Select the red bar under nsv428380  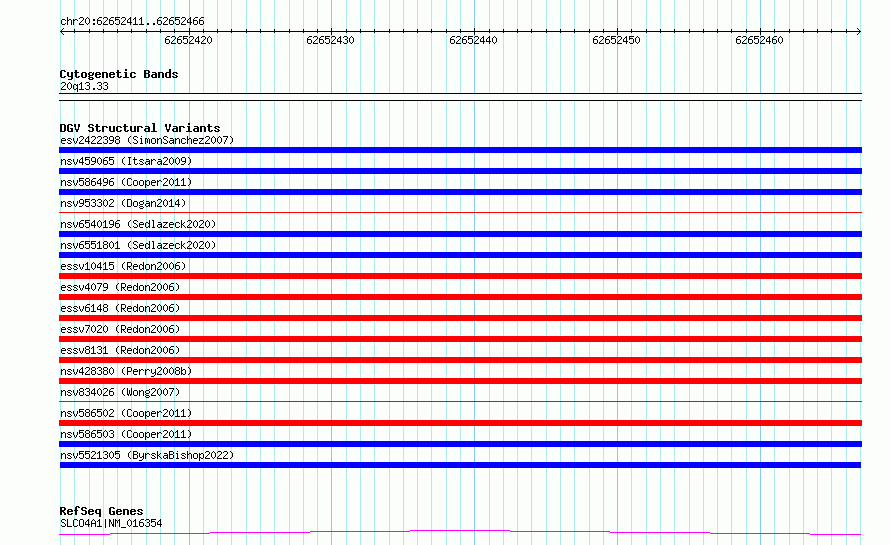(460, 381)
